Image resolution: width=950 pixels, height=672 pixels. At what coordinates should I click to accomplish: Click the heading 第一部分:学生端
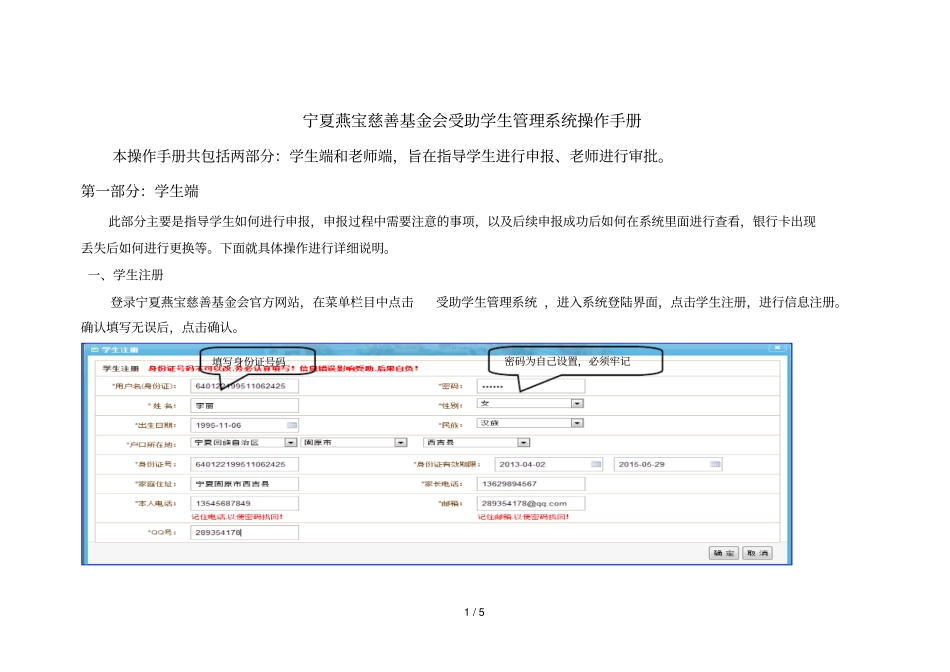tap(140, 191)
